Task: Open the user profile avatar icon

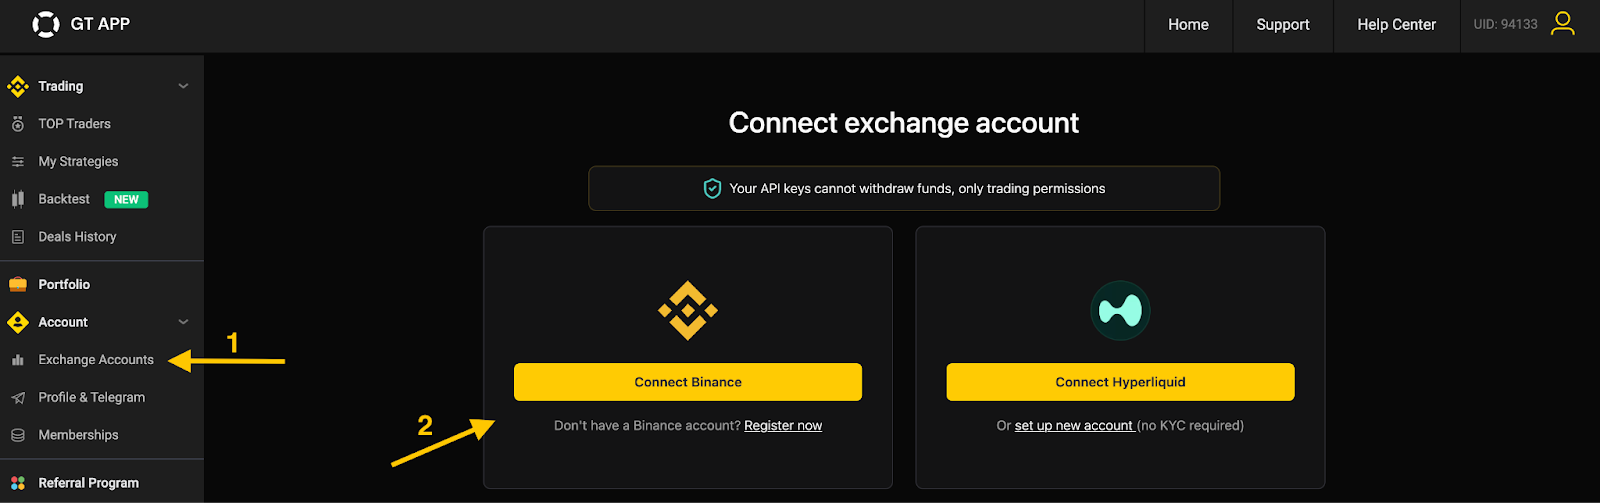Action: coord(1562,24)
